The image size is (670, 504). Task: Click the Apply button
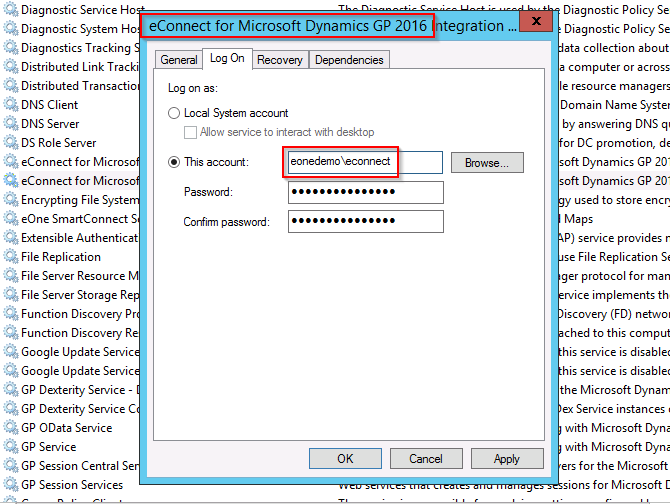tap(507, 459)
